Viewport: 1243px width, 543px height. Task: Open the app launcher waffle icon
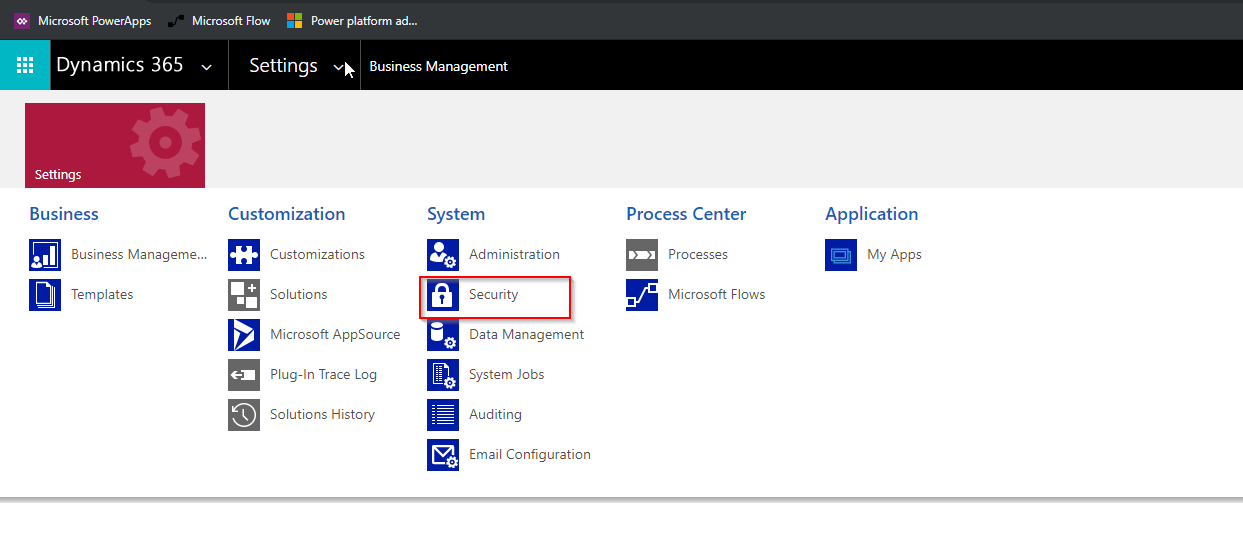(x=25, y=66)
